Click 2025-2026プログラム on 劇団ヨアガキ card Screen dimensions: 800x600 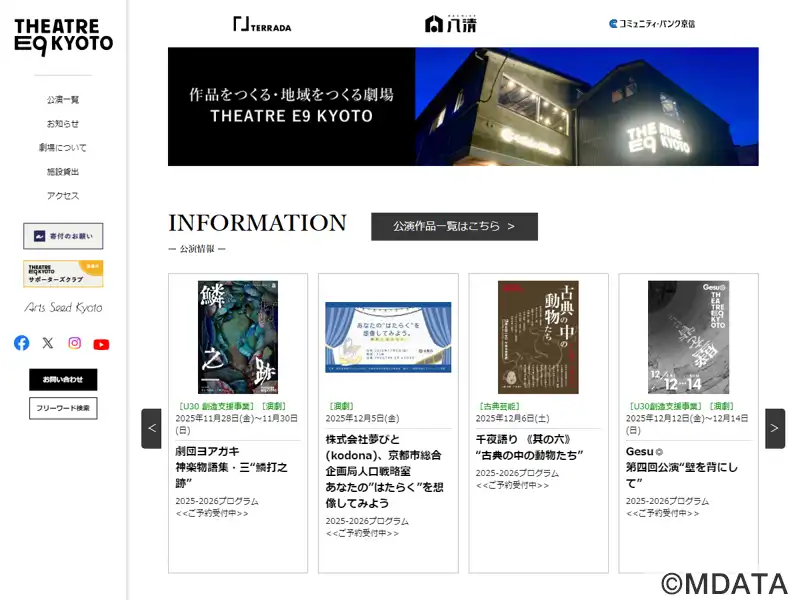click(x=217, y=501)
